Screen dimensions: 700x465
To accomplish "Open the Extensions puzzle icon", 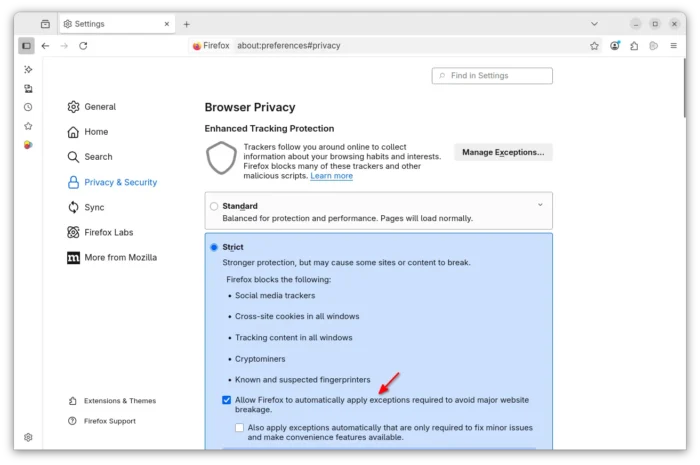I will point(634,46).
